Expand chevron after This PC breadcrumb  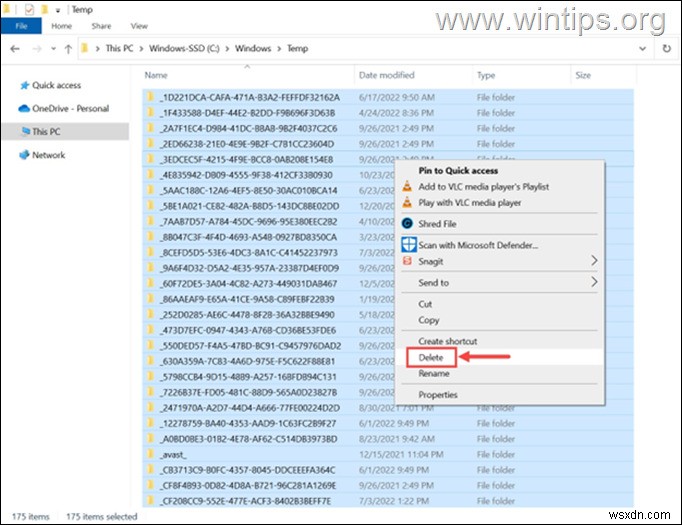click(141, 49)
